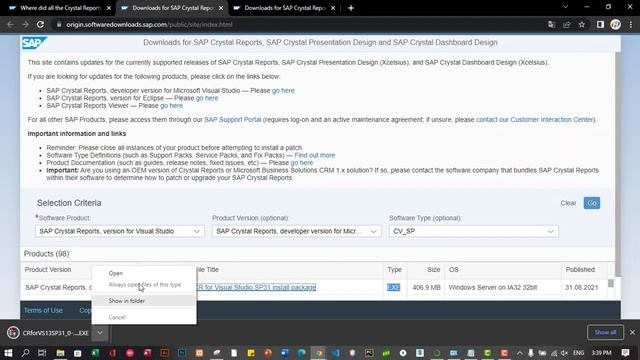Click the Product Version column header
640x360 pixels.
[x=48, y=269]
